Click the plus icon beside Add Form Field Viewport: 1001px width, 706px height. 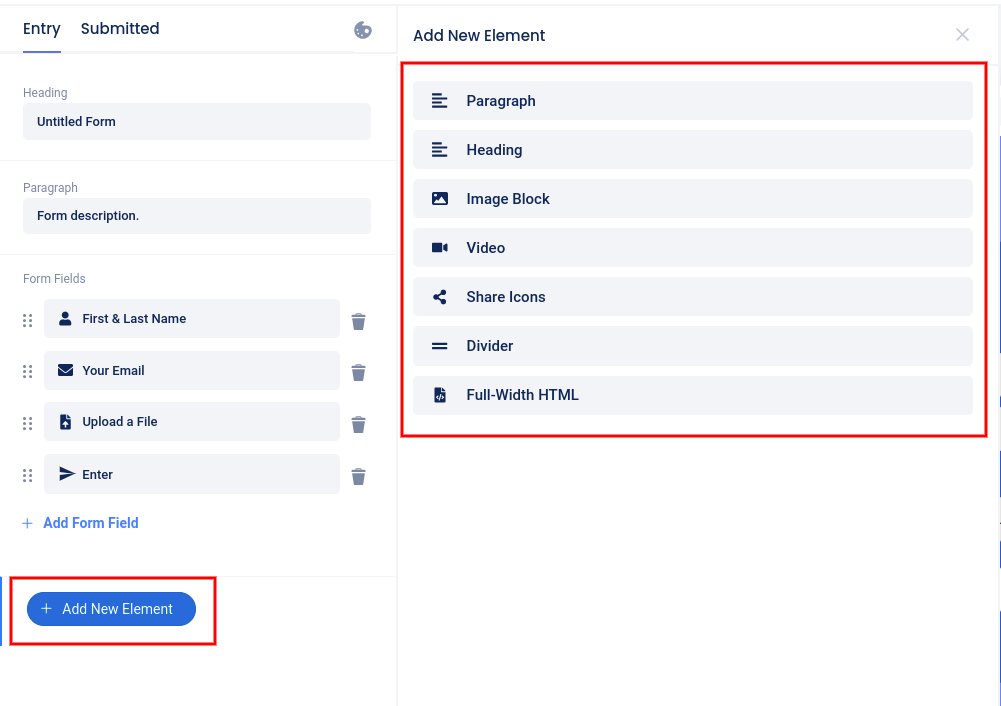coord(27,523)
